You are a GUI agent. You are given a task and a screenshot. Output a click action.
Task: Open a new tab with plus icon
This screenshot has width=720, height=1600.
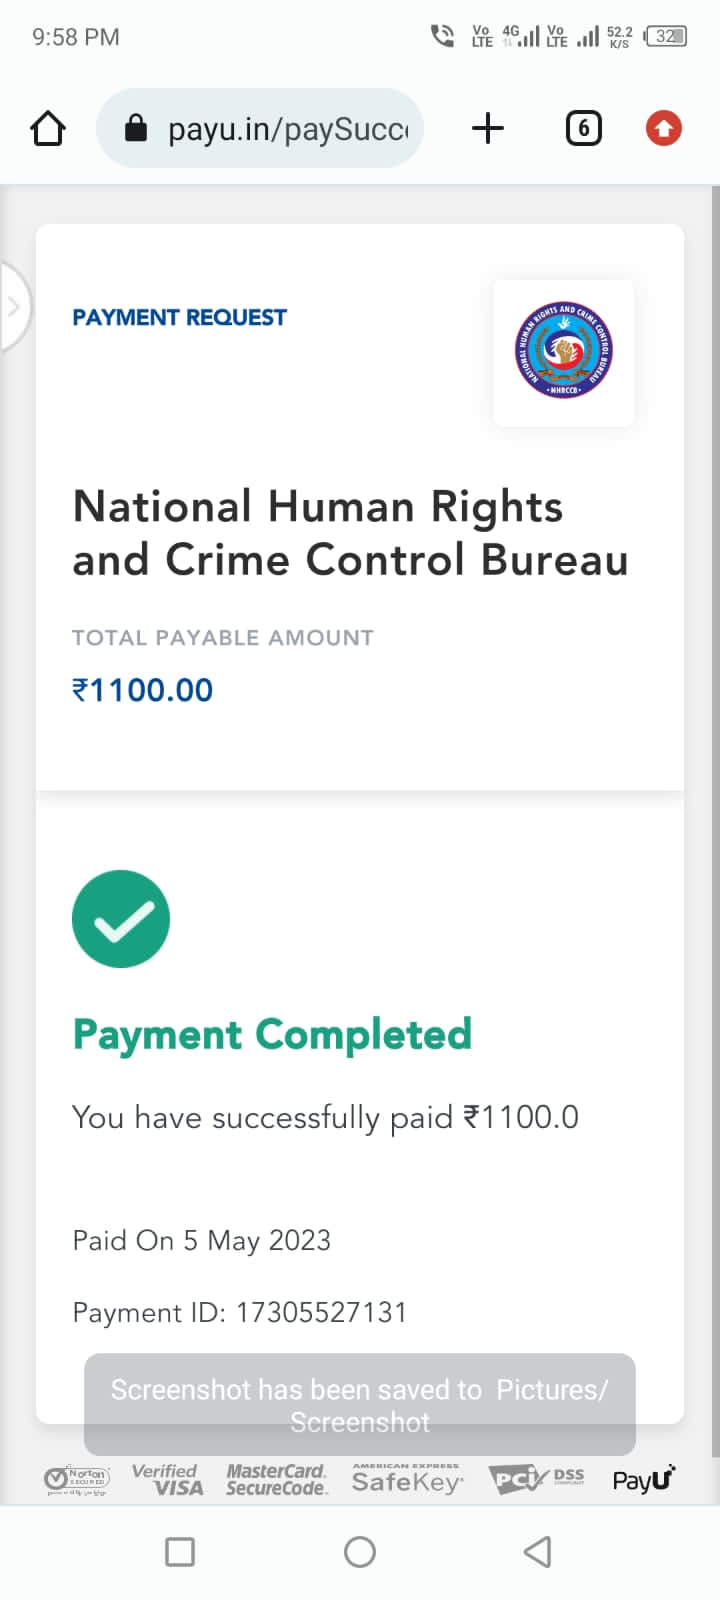coord(488,128)
